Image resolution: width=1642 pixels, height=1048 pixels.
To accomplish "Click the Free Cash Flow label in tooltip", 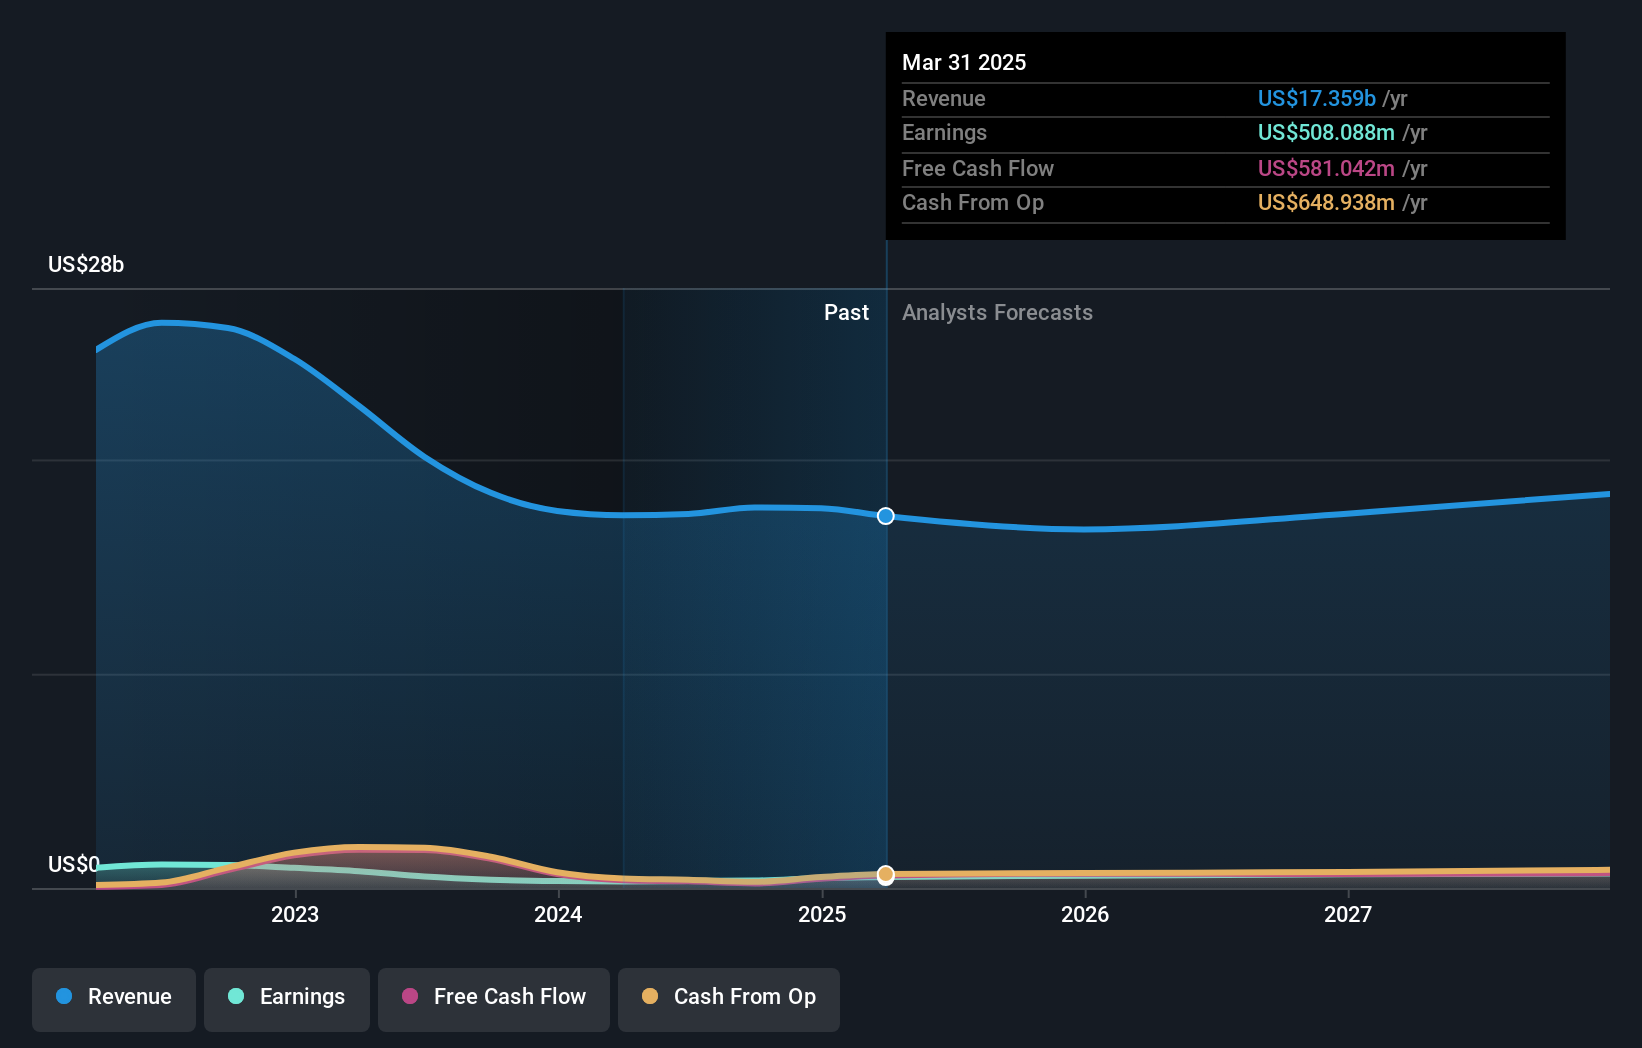I will [x=978, y=168].
